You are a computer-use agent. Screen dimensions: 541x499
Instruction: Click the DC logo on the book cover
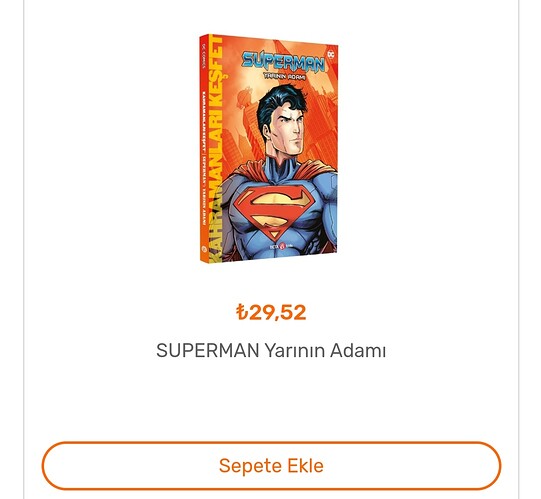[331, 54]
